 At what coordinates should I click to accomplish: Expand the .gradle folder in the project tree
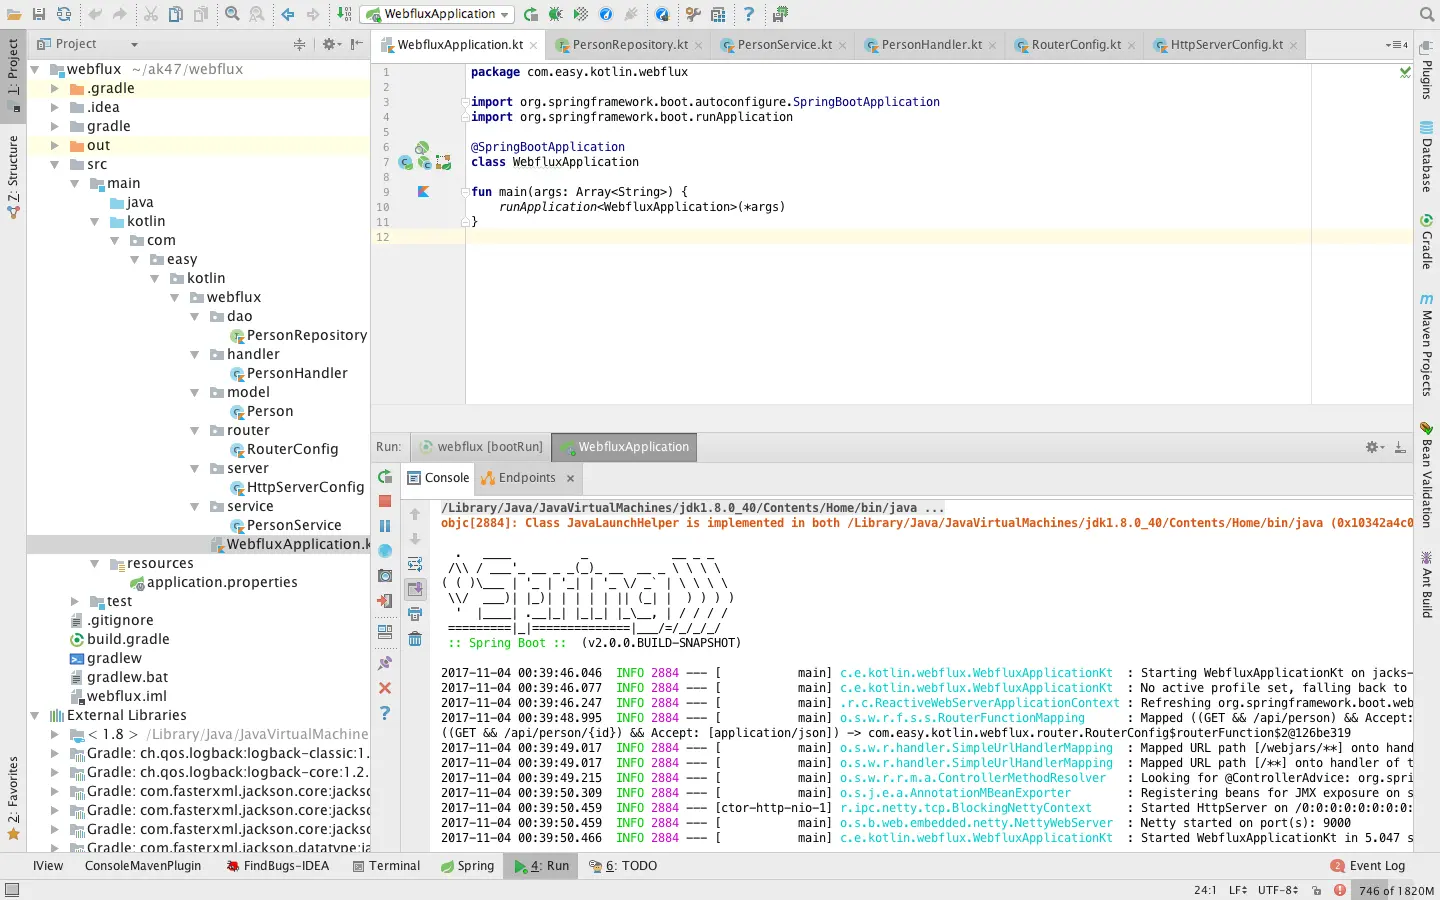point(55,88)
